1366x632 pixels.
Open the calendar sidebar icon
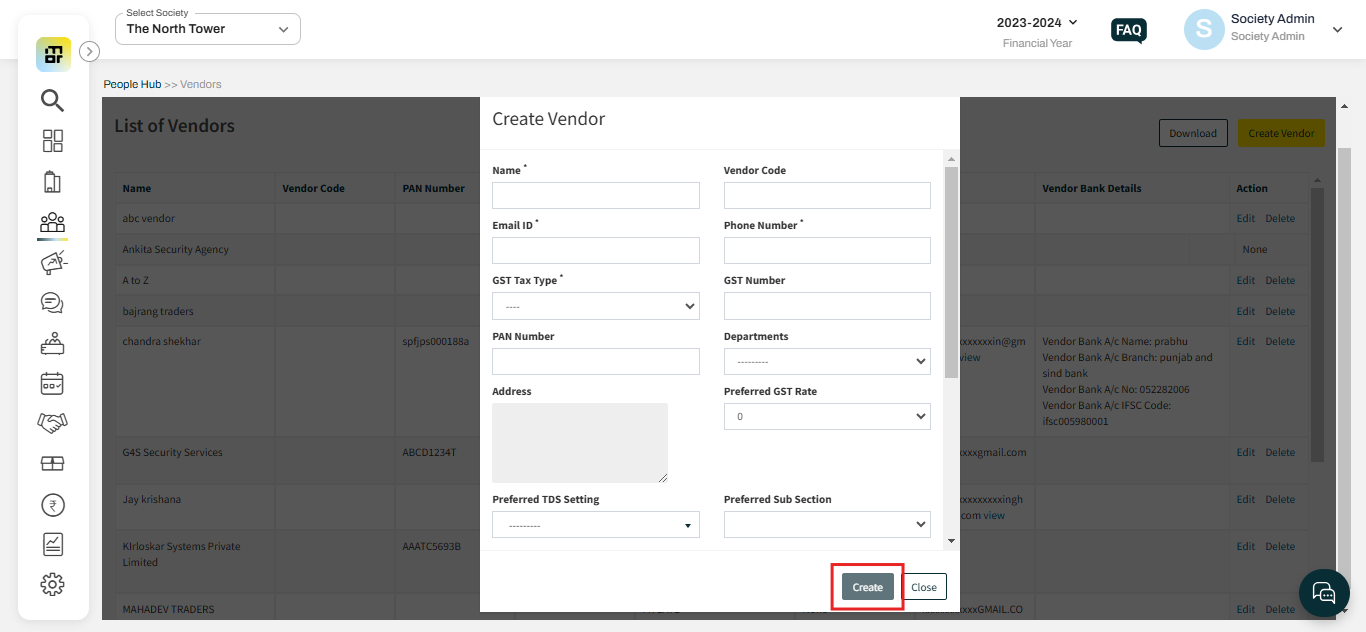[52, 383]
